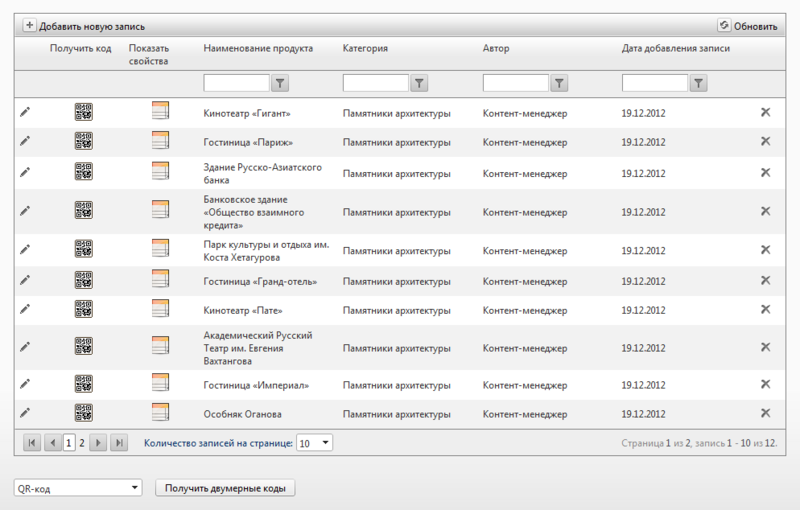Delete the Особняк Оганова row
The width and height of the screenshot is (800, 510).
tap(765, 413)
